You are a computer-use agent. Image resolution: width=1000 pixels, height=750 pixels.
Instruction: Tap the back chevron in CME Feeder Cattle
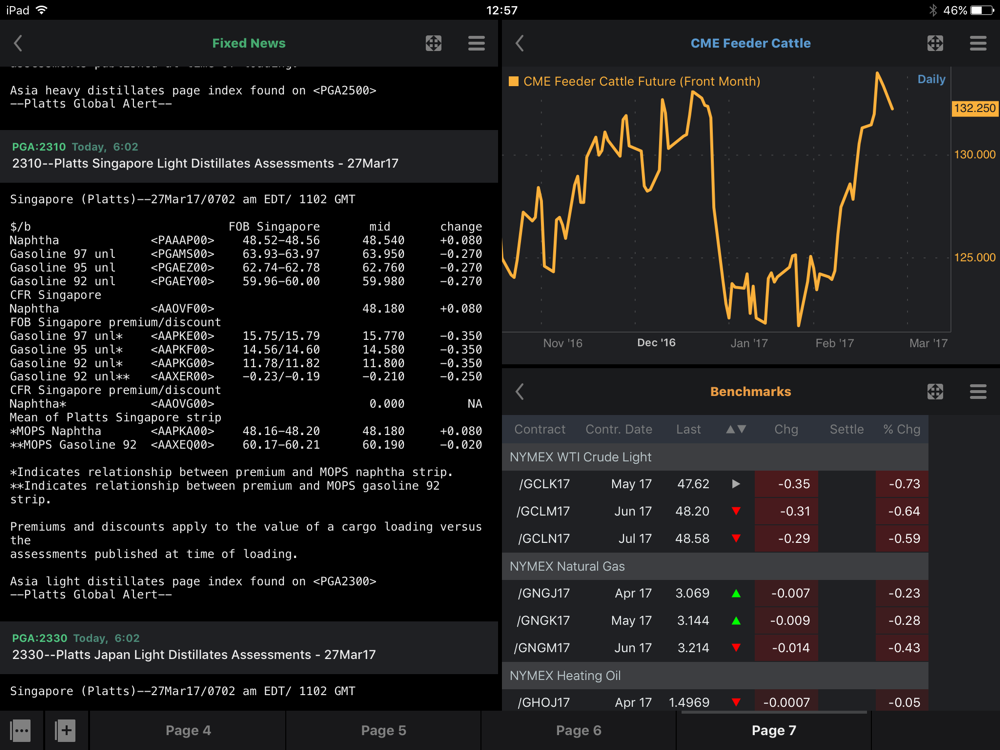coord(520,43)
